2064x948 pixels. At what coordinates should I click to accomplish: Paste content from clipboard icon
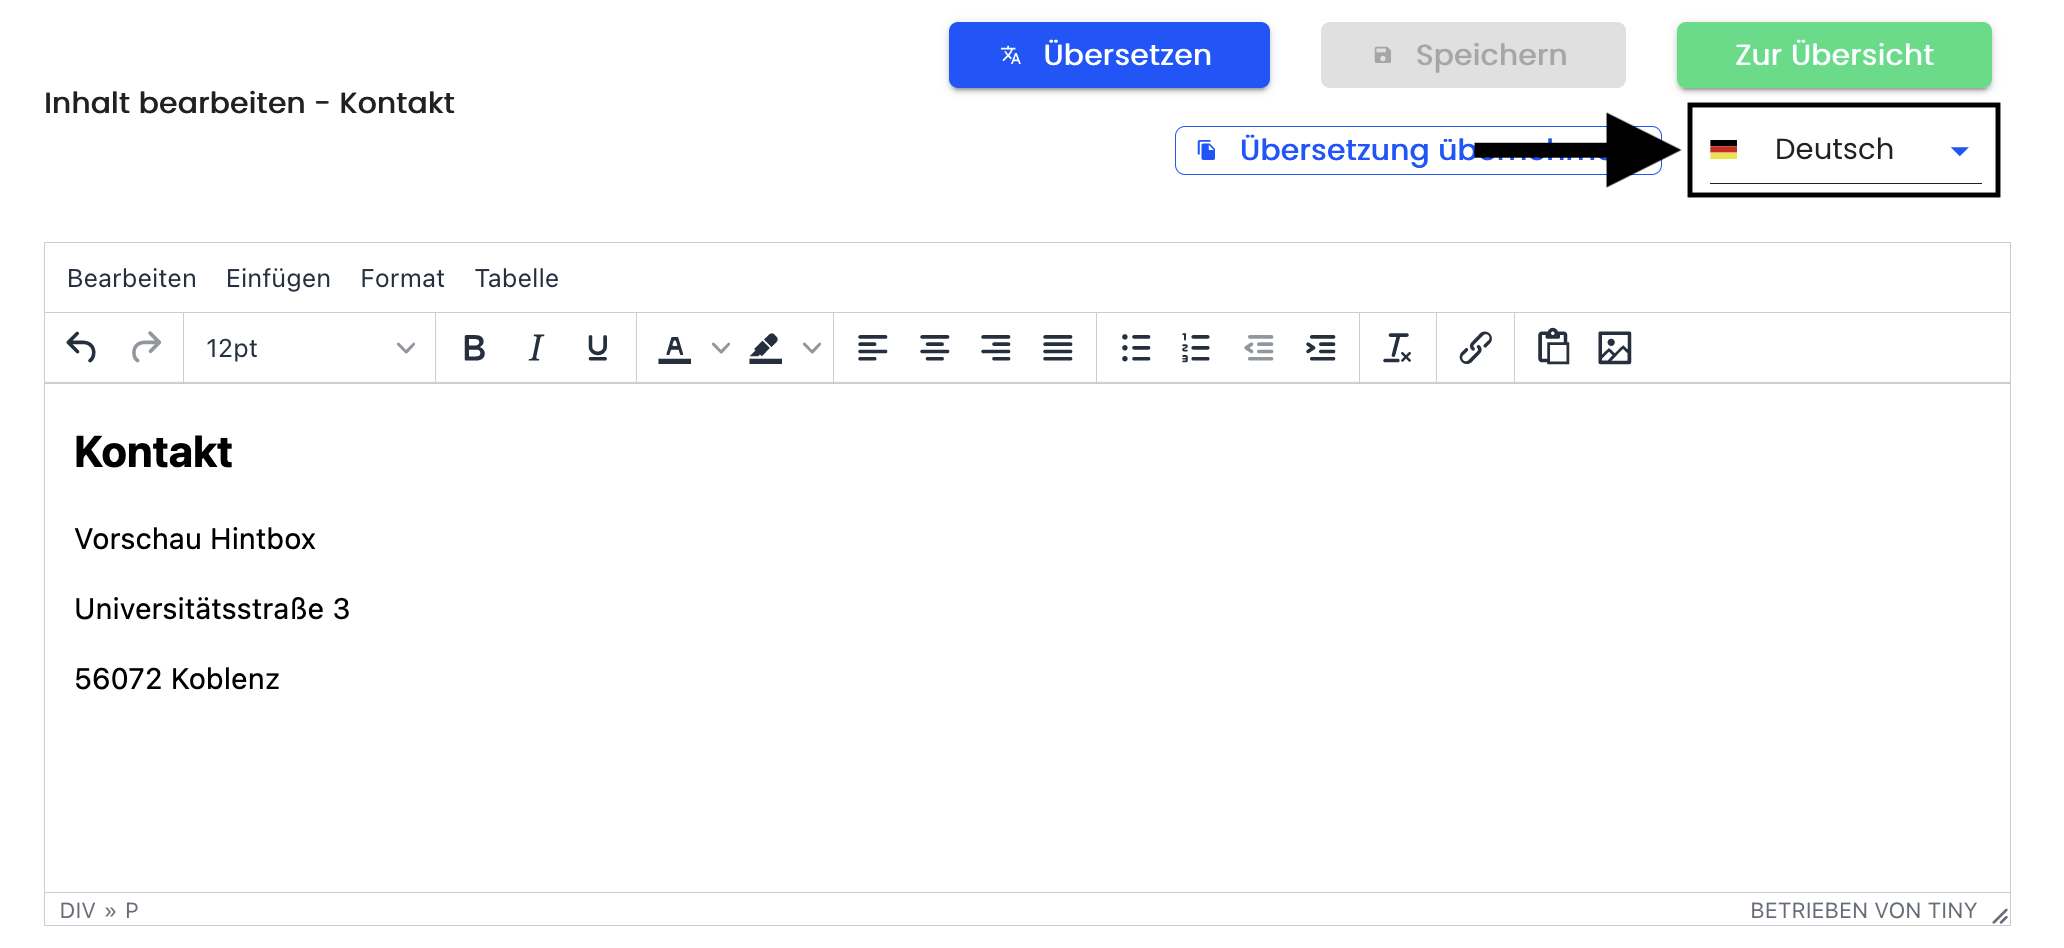[1553, 348]
